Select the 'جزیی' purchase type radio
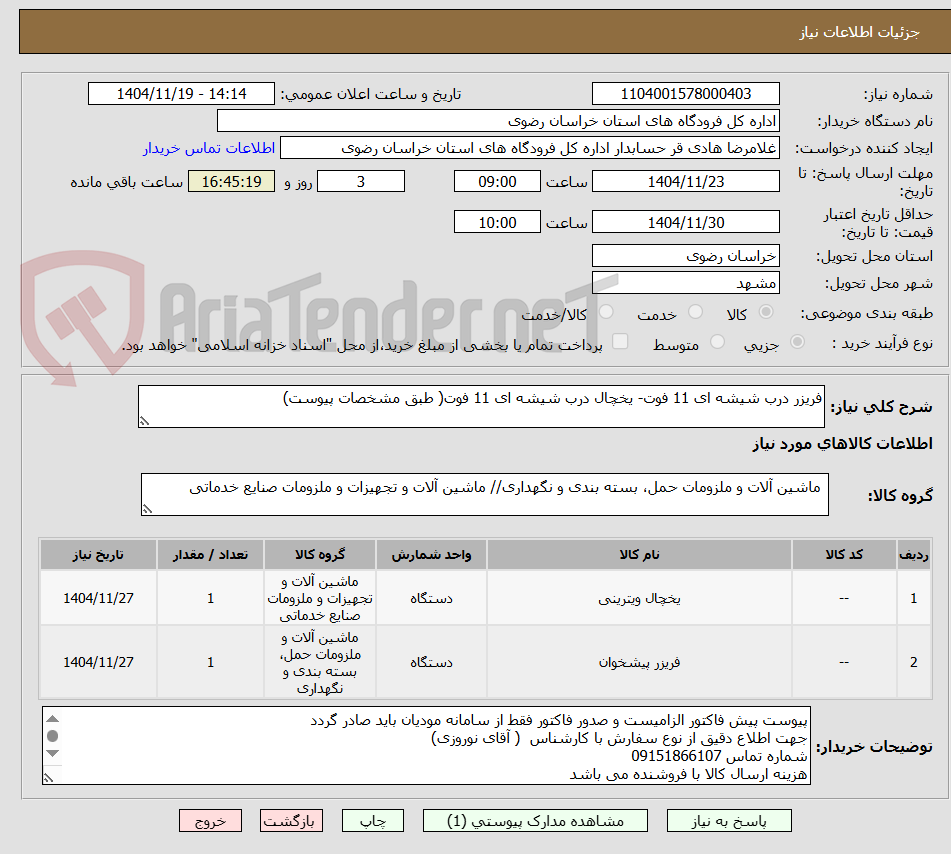 pos(798,342)
